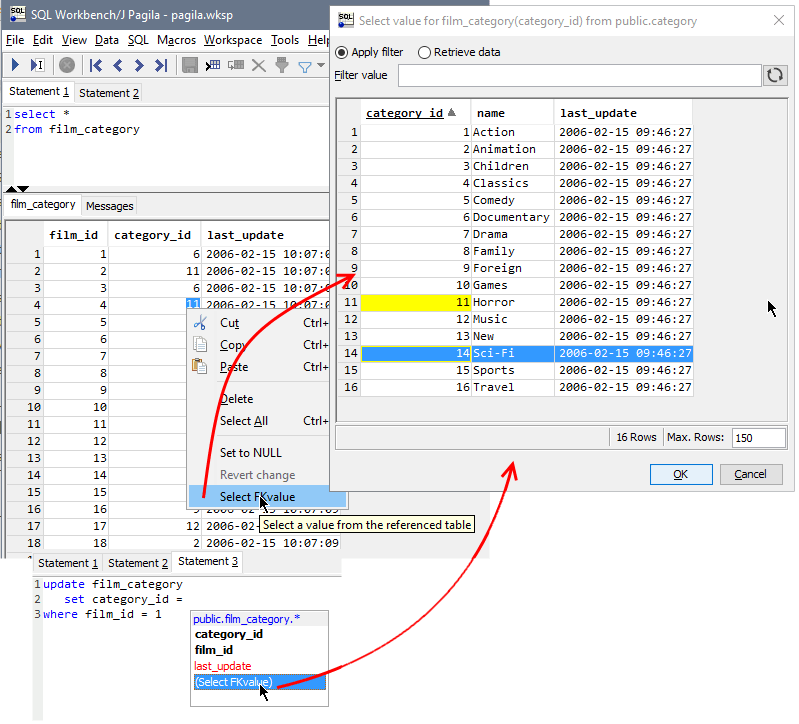Select the Action row in the category list
The width and height of the screenshot is (799, 724).
(526, 132)
